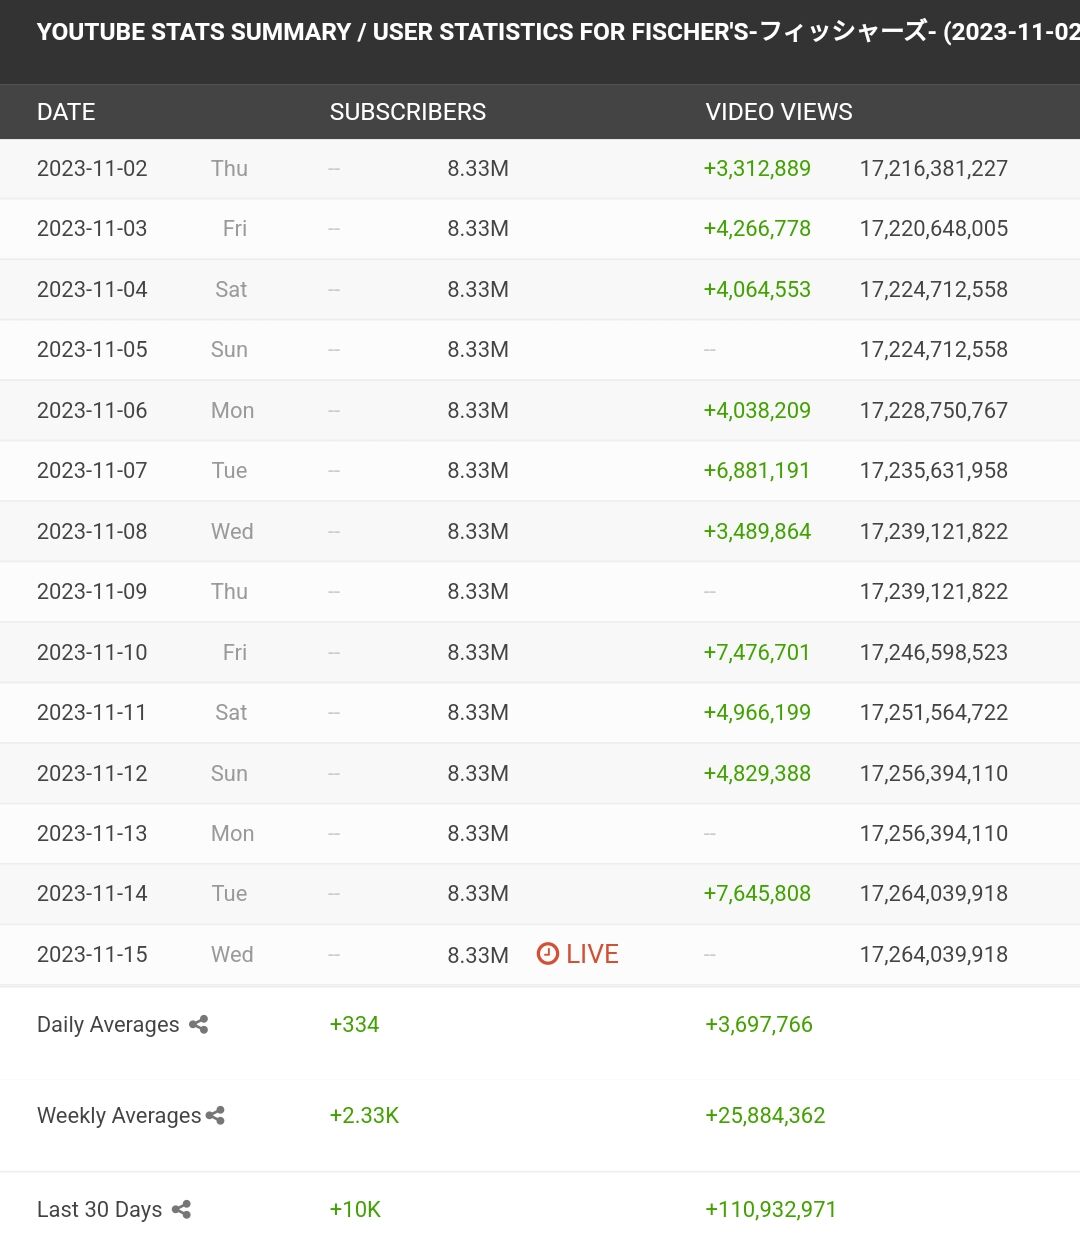Click the red LIVE clock icon
1080x1251 pixels.
(547, 953)
